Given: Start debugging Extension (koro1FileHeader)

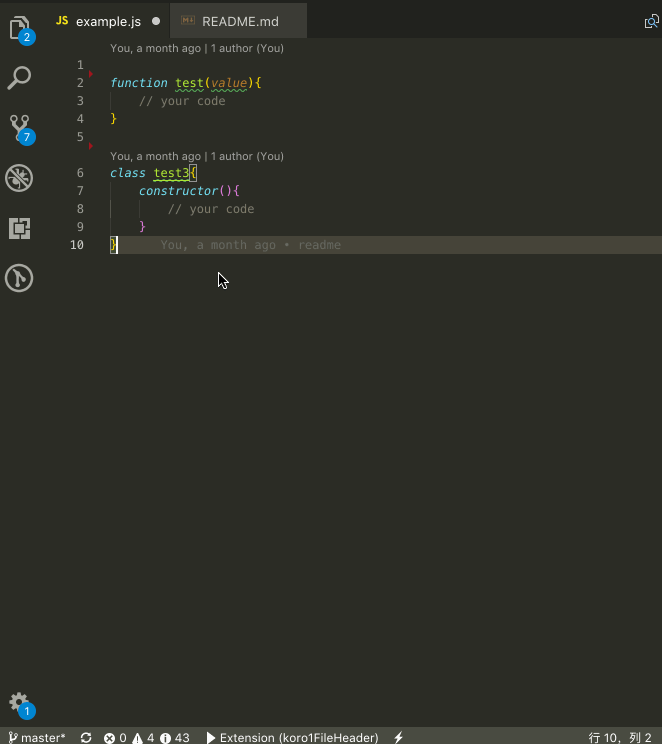Looking at the screenshot, I should [292, 737].
